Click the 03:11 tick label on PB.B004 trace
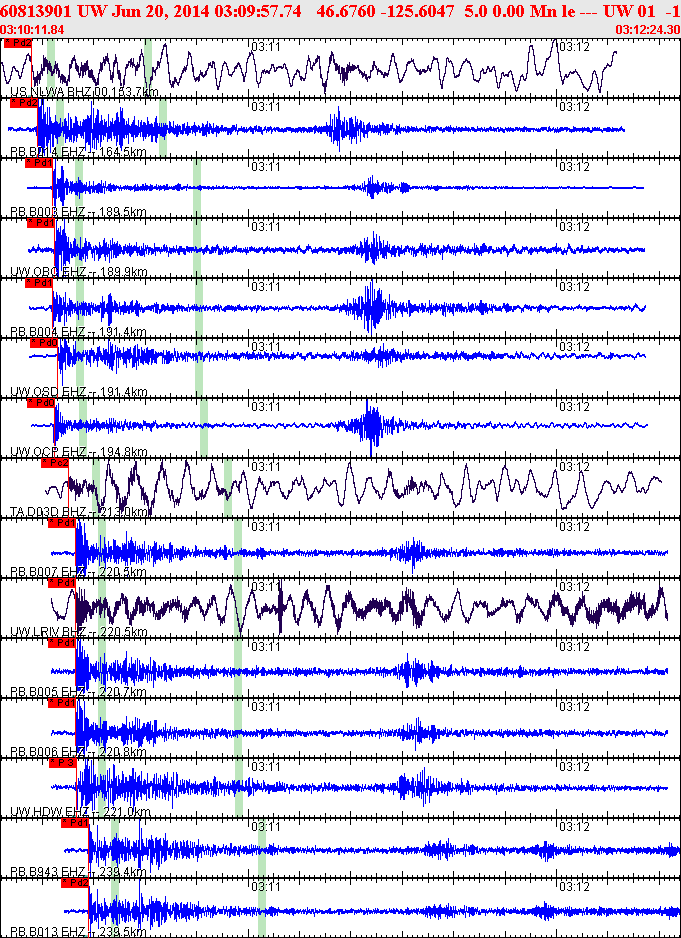This screenshot has height=938, width=681. point(266,287)
